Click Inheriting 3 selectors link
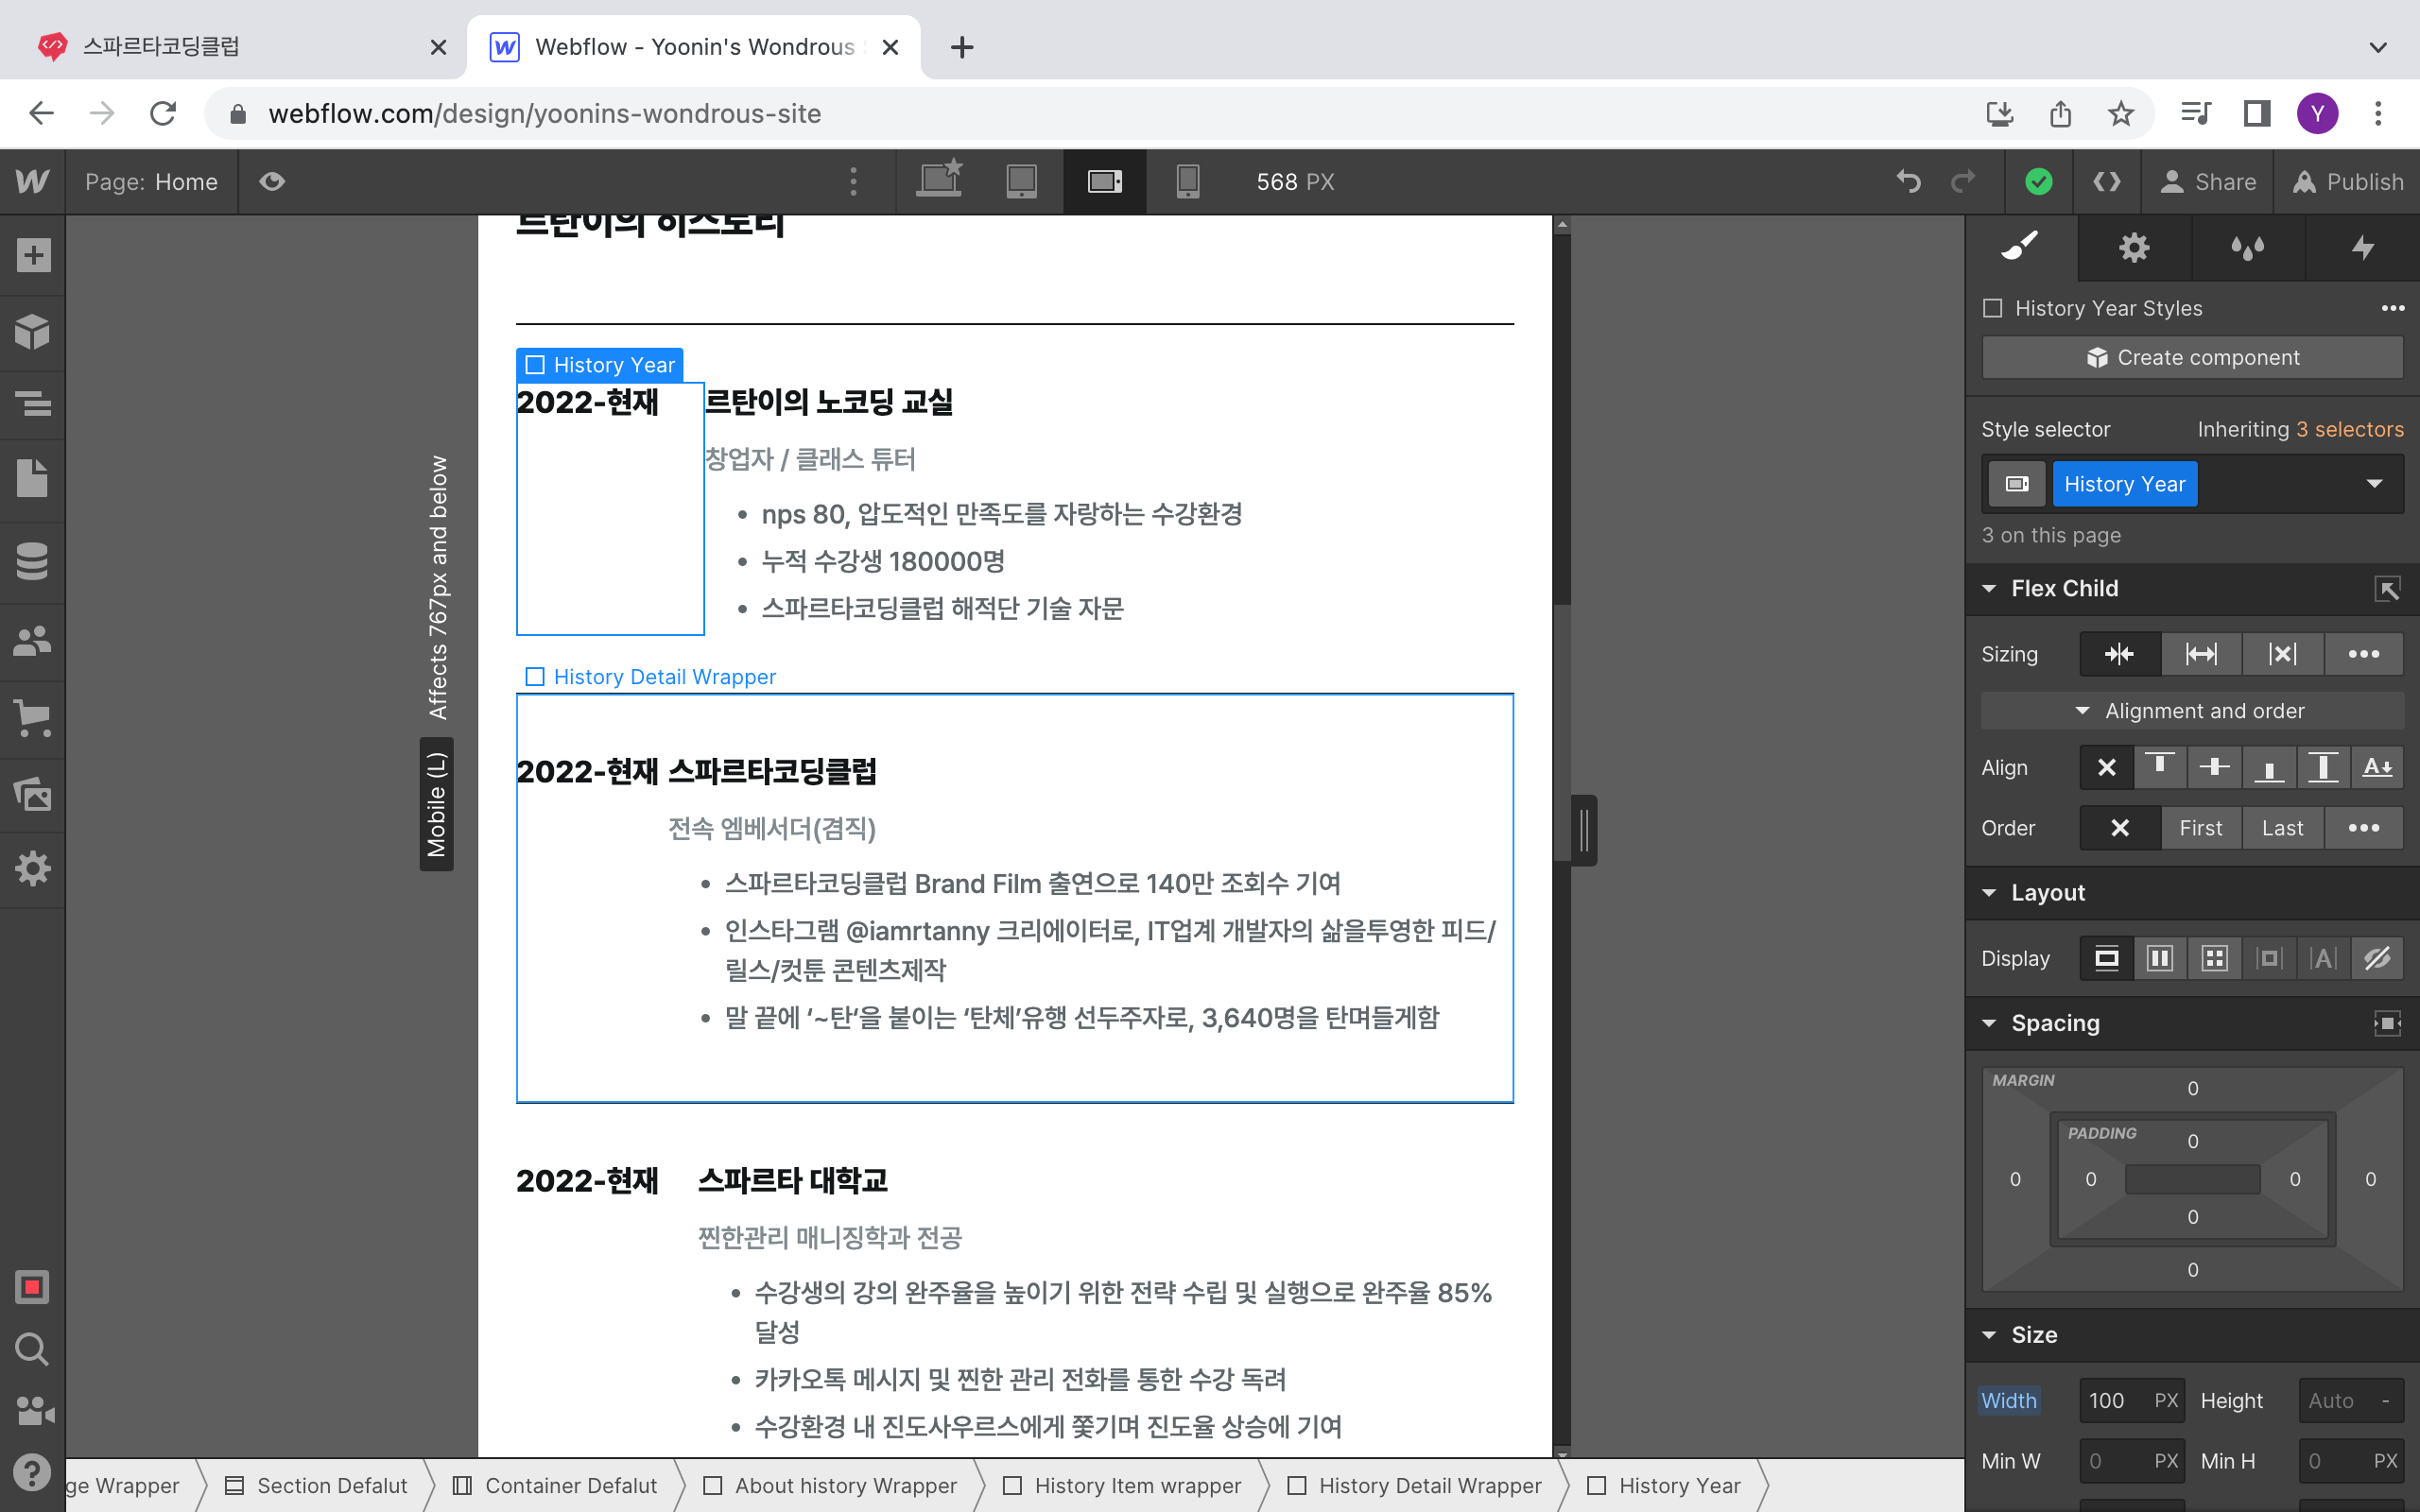Screen dimensions: 2420x1512 (x=2300, y=429)
